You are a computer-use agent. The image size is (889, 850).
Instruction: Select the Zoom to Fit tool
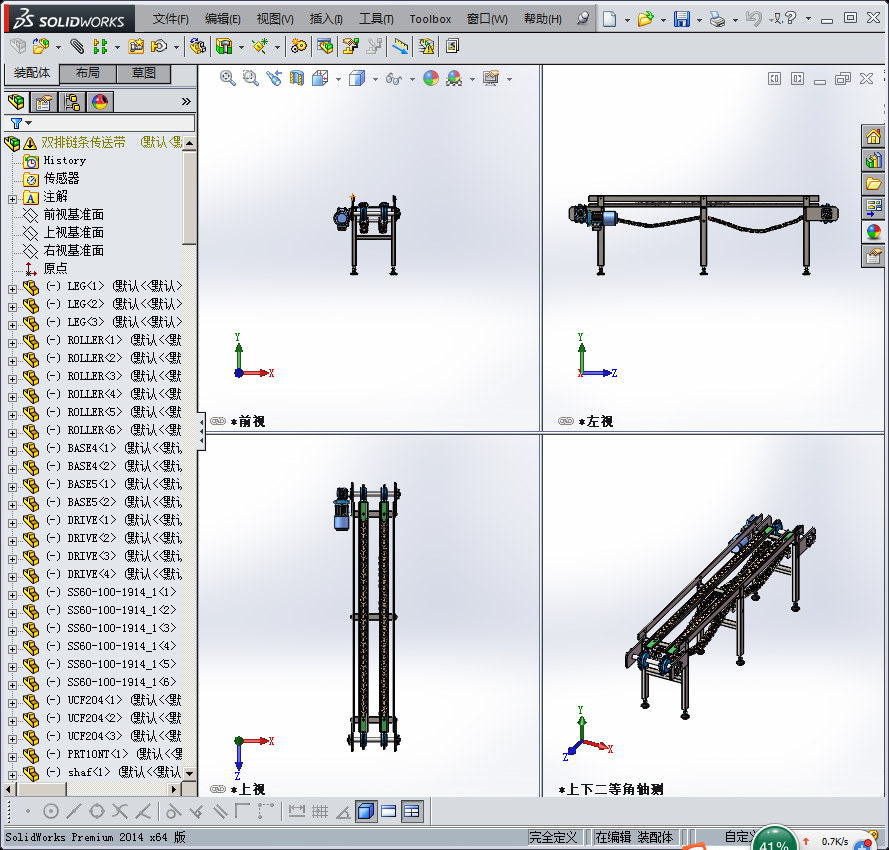tap(227, 79)
